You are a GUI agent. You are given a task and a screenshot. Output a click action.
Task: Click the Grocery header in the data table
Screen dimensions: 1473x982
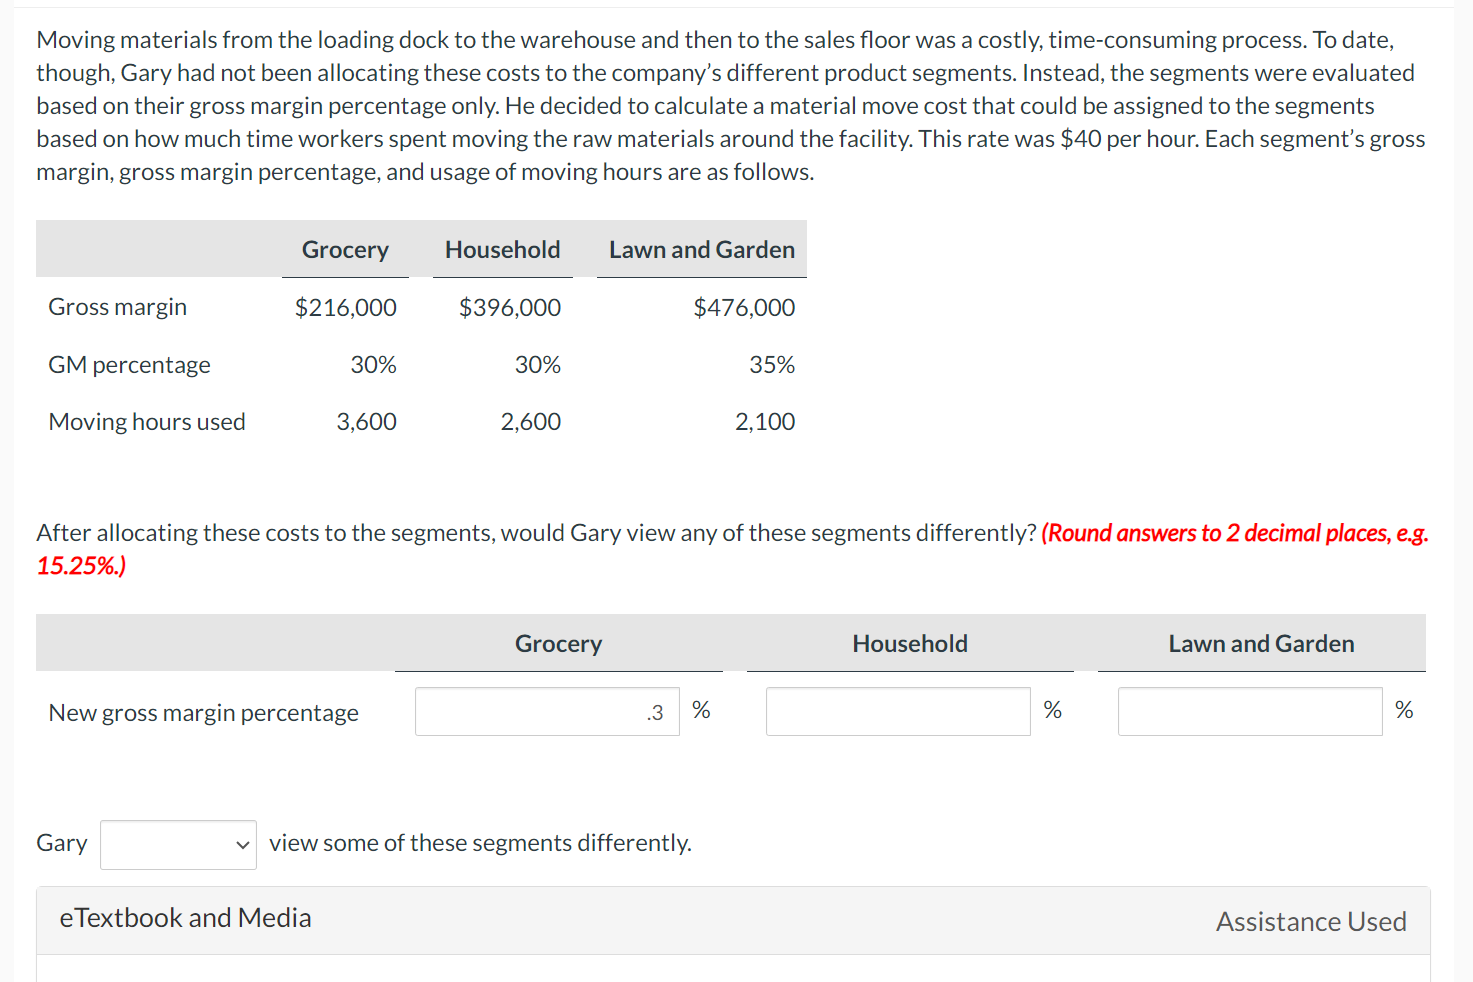[x=345, y=250]
